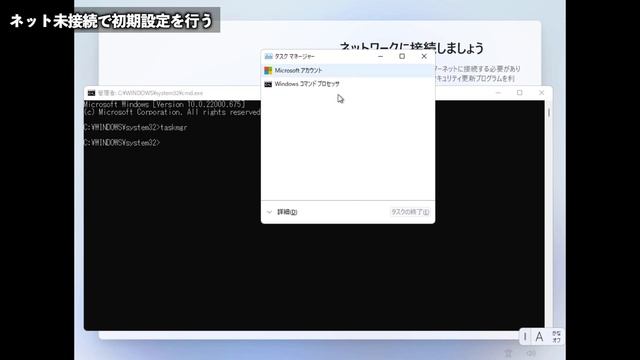
Task: Click the IME A input mode indicator
Action: [539, 337]
